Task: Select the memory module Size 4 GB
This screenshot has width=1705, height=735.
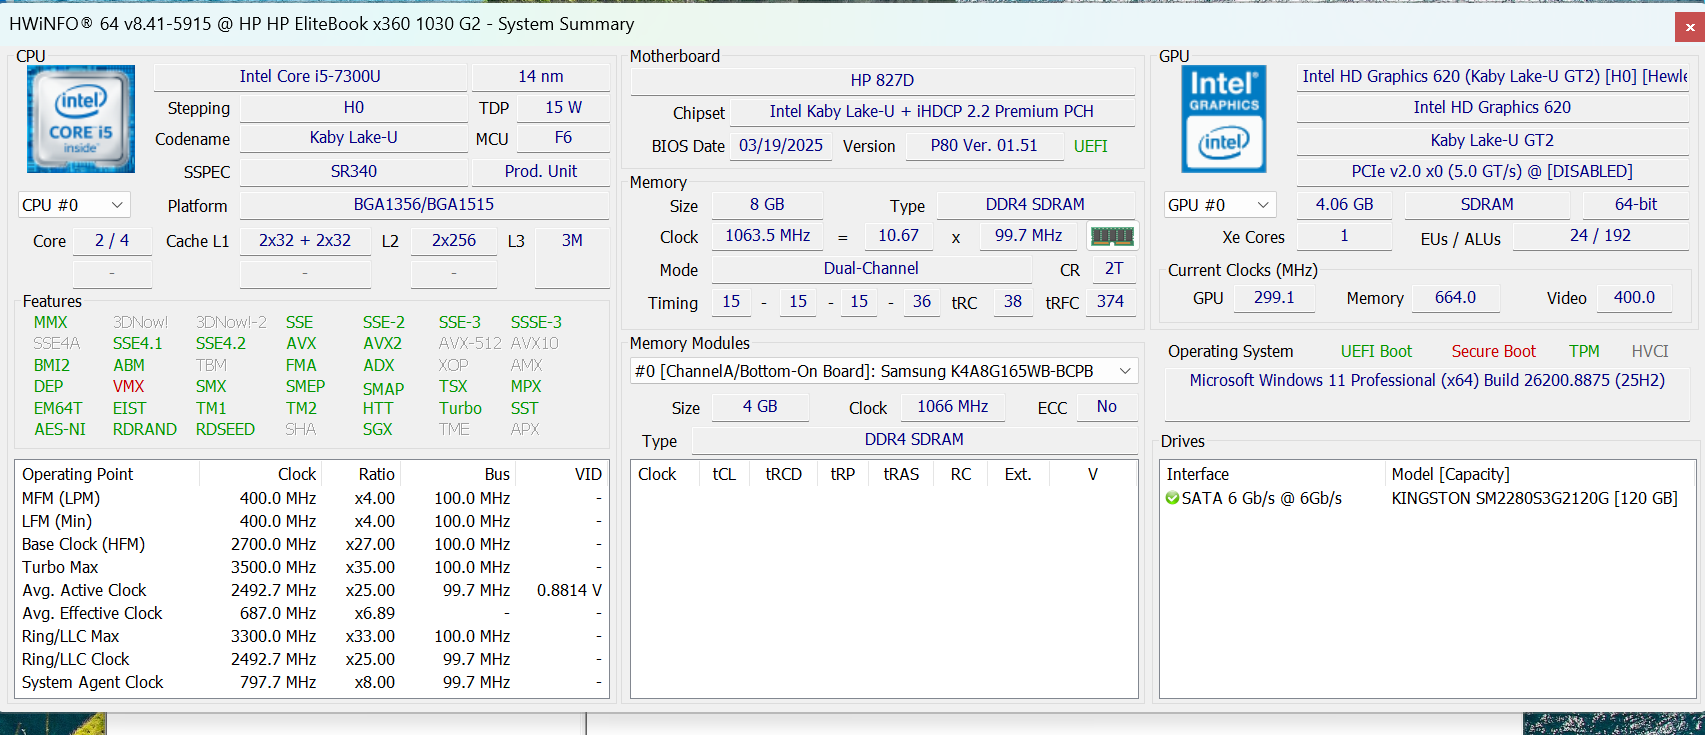Action: tap(760, 407)
